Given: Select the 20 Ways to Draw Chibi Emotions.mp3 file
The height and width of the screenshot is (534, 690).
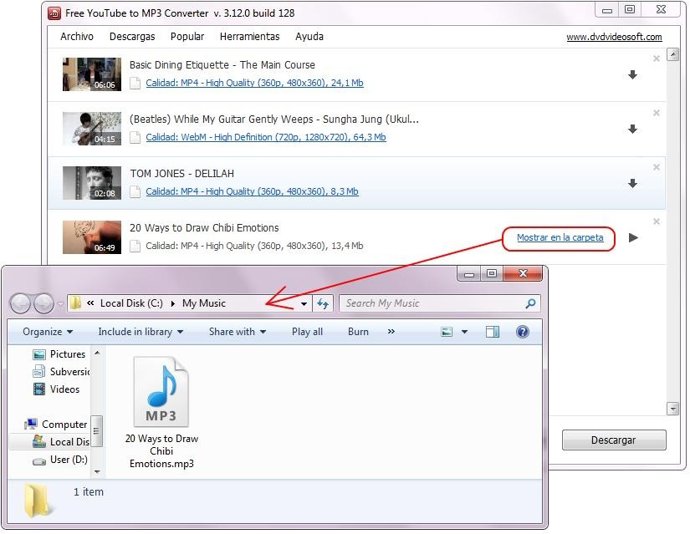Looking at the screenshot, I should [161, 412].
